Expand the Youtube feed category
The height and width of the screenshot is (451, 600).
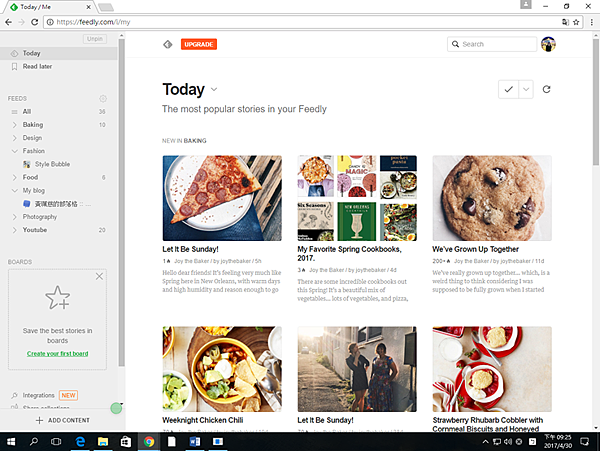[x=15, y=230]
